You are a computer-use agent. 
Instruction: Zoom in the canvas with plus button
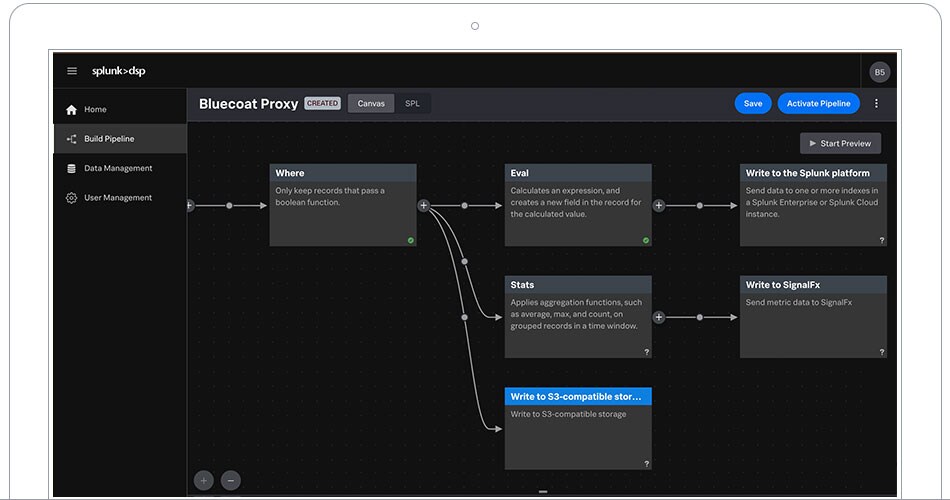tap(204, 481)
